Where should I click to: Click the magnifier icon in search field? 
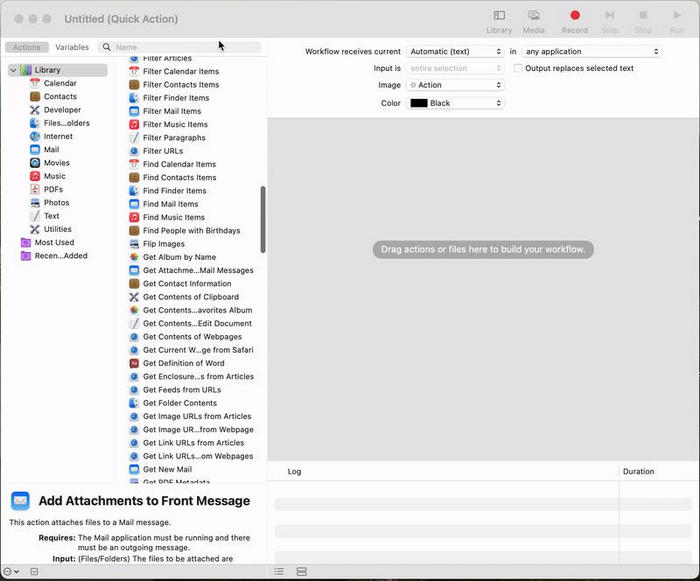click(106, 47)
